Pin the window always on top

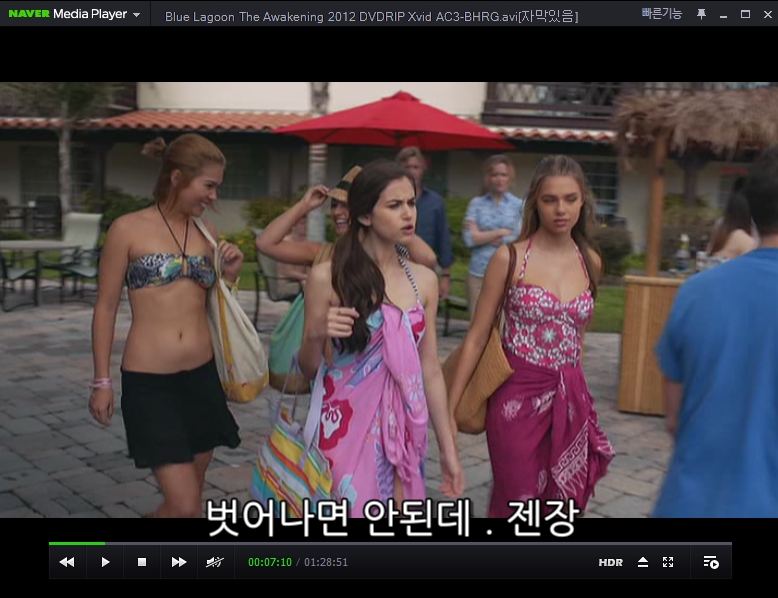click(701, 14)
